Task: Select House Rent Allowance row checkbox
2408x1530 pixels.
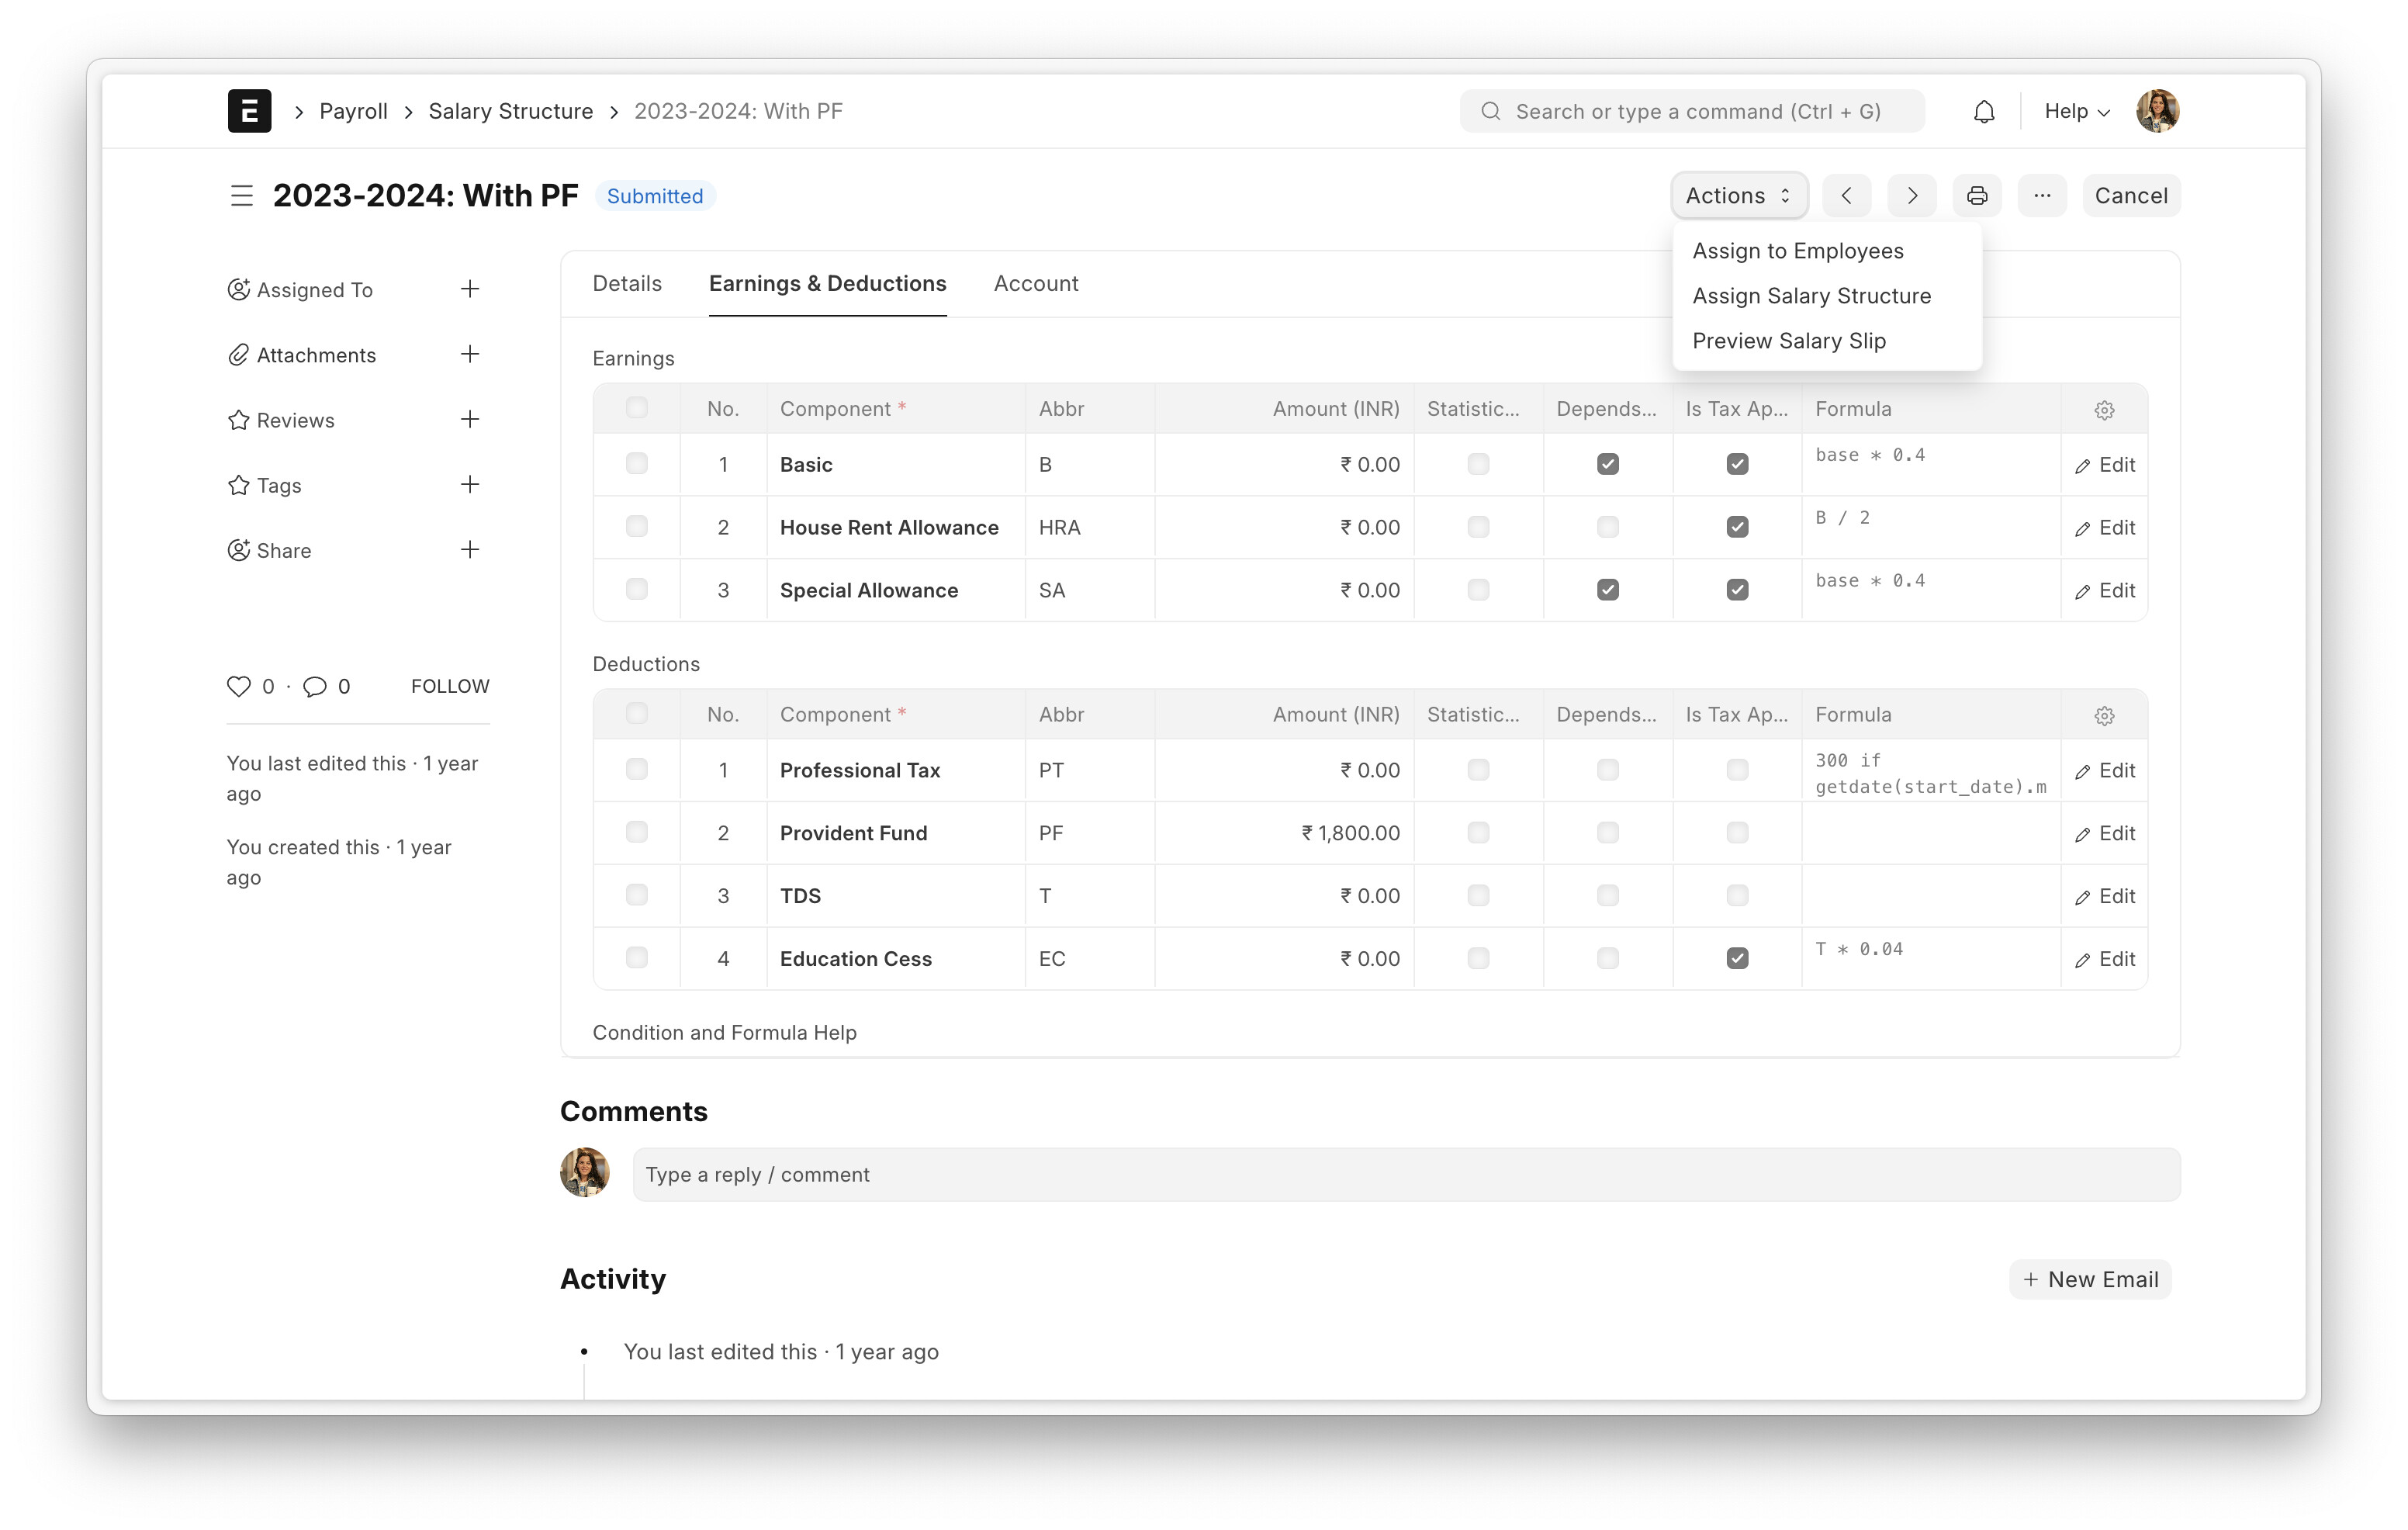Action: pos(637,527)
